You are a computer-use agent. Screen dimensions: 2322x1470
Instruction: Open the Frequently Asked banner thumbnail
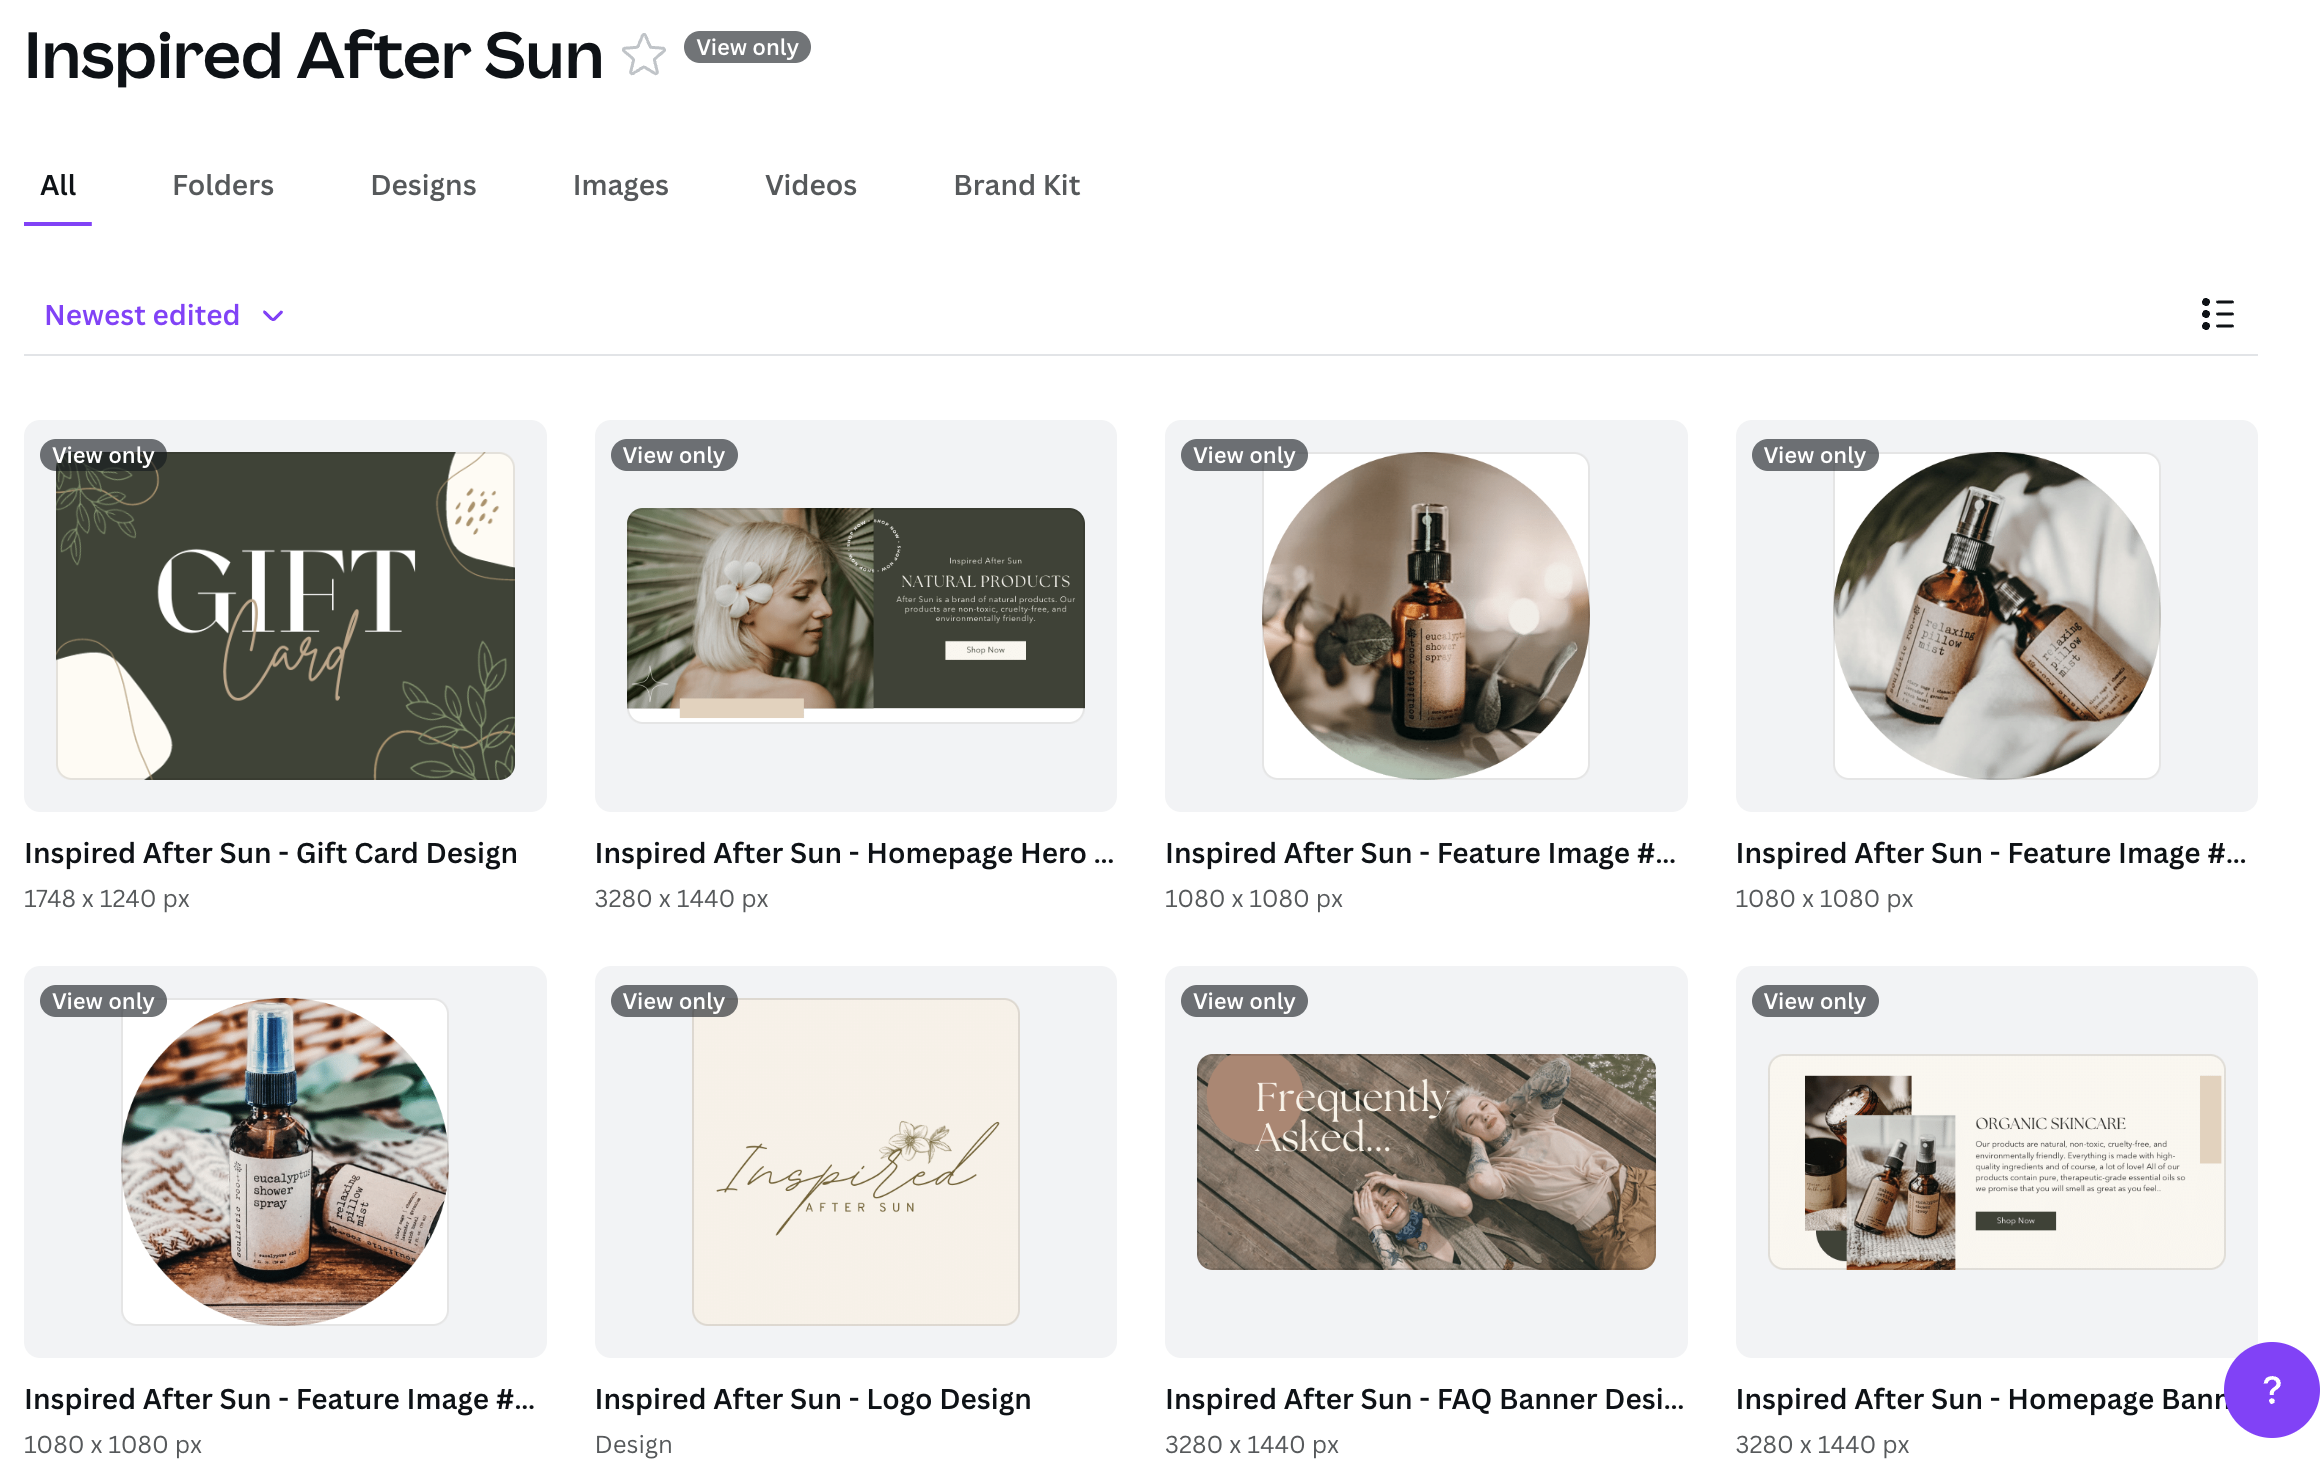(1425, 1161)
